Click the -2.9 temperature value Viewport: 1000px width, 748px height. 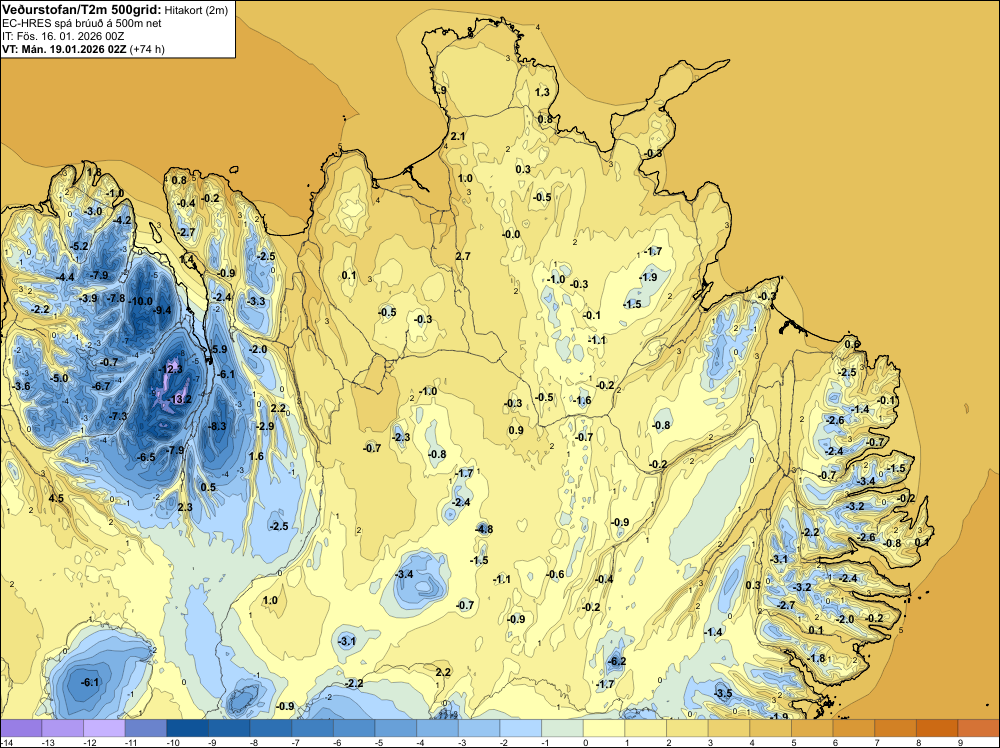[265, 426]
